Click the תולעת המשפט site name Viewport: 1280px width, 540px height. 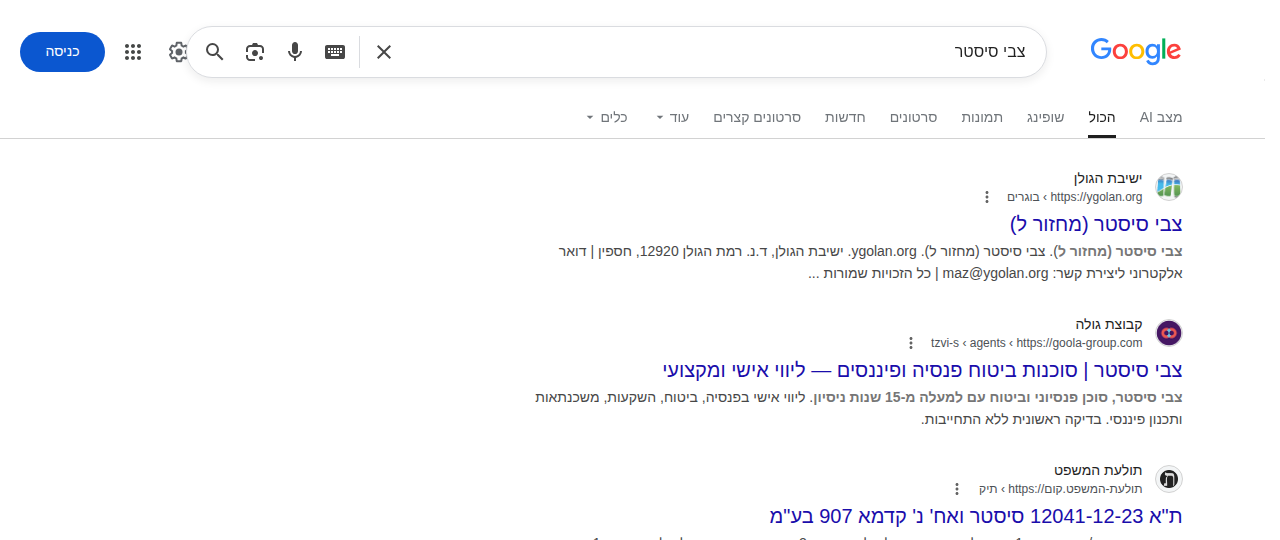pyautogui.click(x=1098, y=470)
